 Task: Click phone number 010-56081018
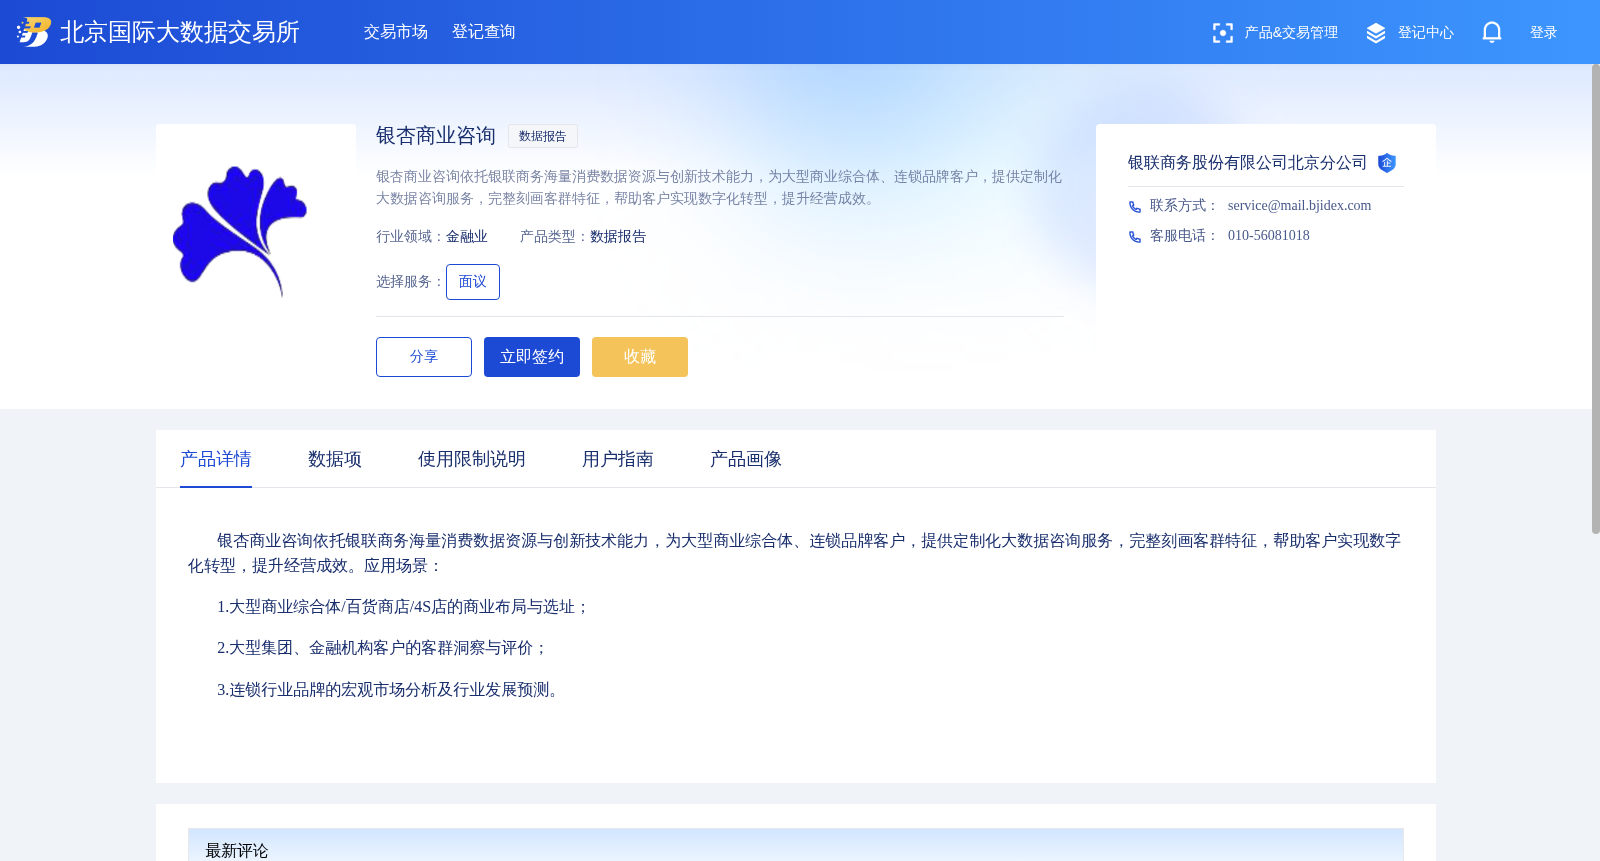(1269, 236)
